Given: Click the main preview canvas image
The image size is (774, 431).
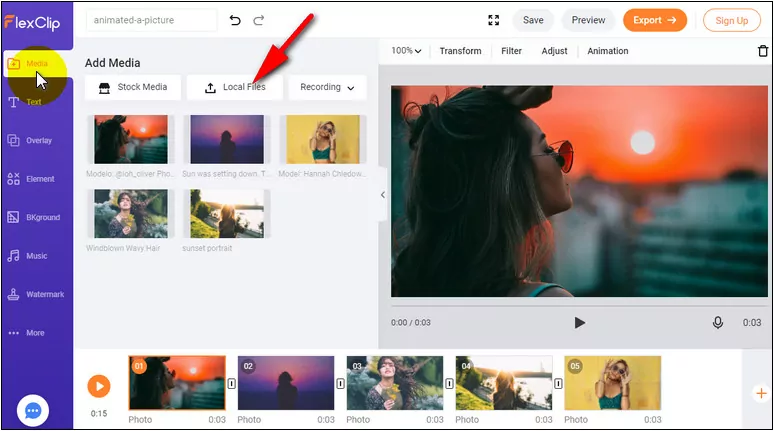Looking at the screenshot, I should pyautogui.click(x=579, y=192).
